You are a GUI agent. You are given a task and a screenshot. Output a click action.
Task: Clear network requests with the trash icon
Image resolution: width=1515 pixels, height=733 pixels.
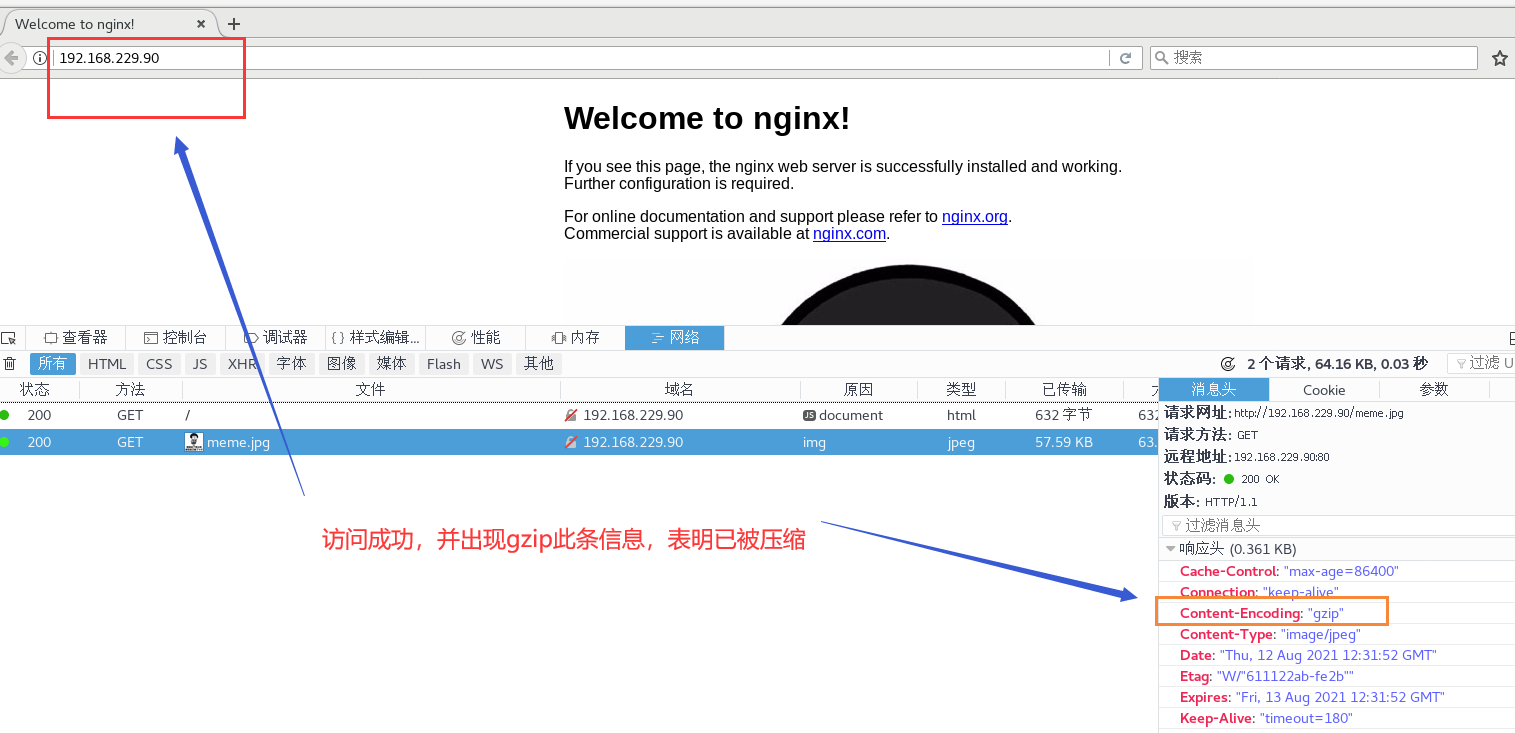pos(10,364)
